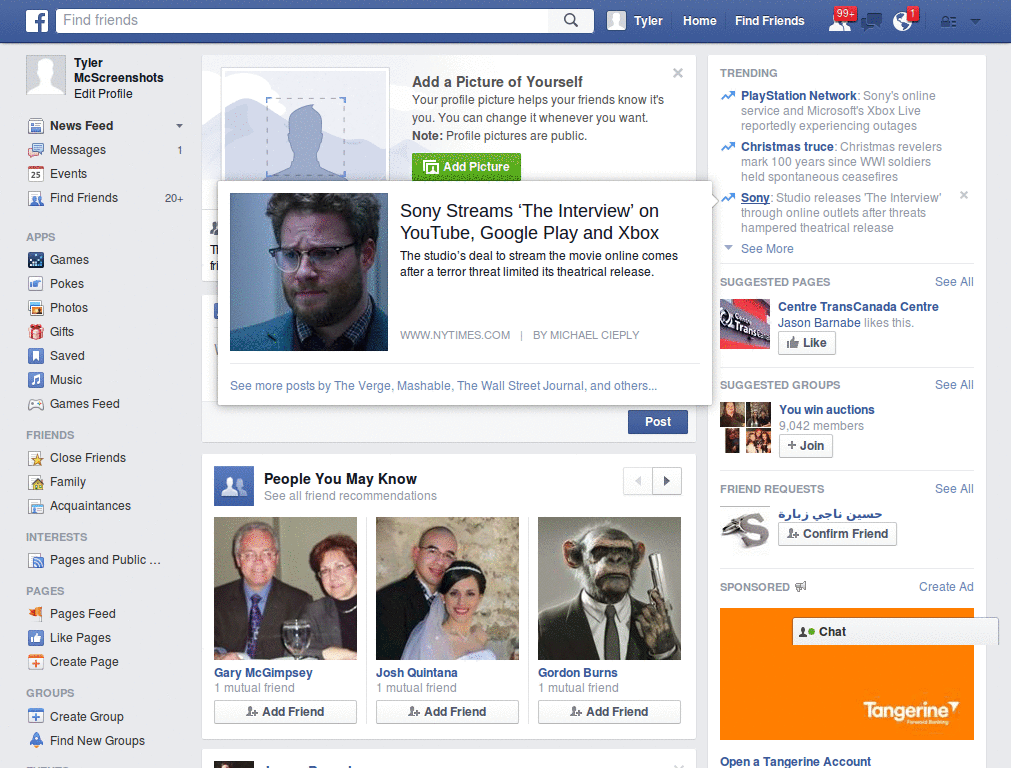The image size is (1024, 768).
Task: Click the Games app icon
Action: [x=35, y=260]
